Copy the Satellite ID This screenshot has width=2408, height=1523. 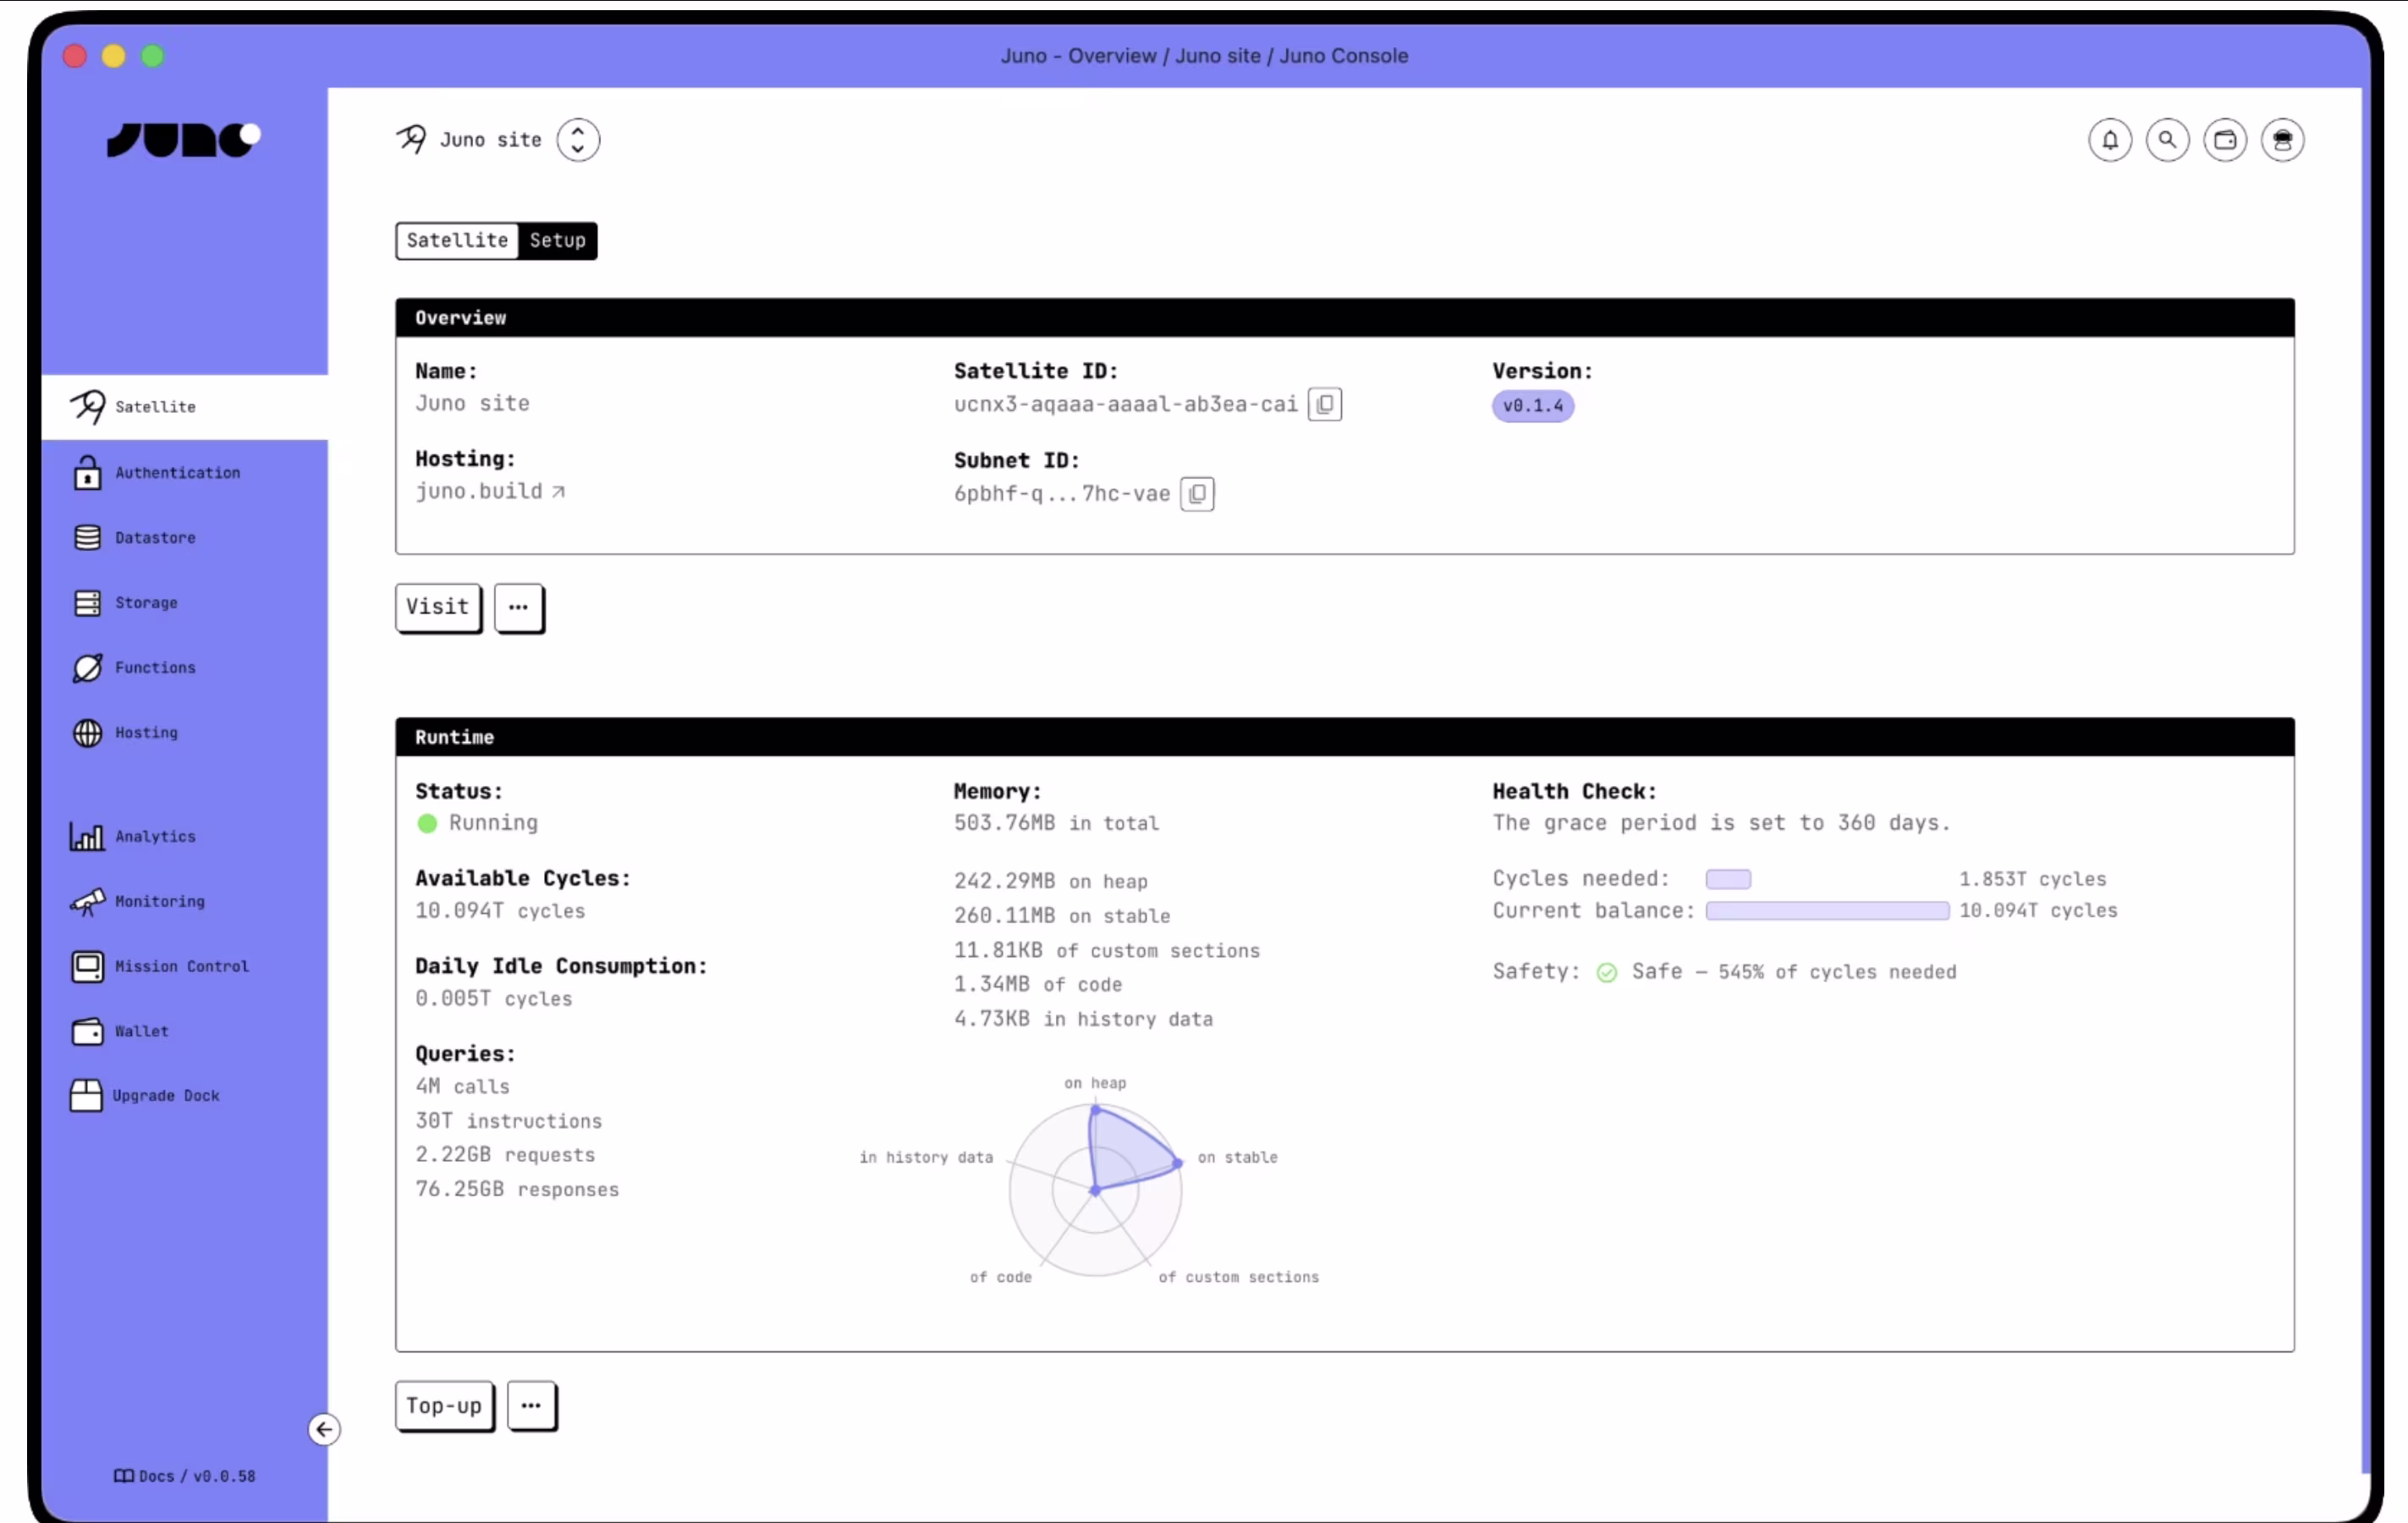pyautogui.click(x=1324, y=404)
